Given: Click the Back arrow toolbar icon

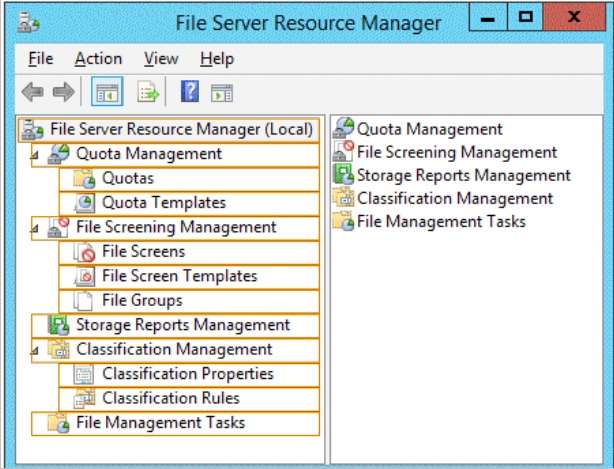Looking at the screenshot, I should [33, 92].
